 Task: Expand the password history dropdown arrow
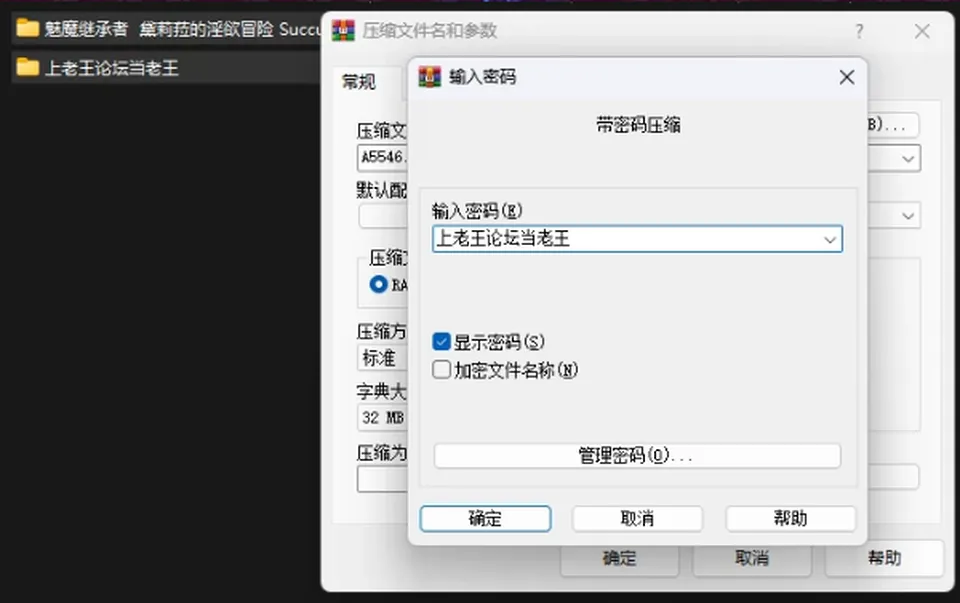click(x=830, y=239)
